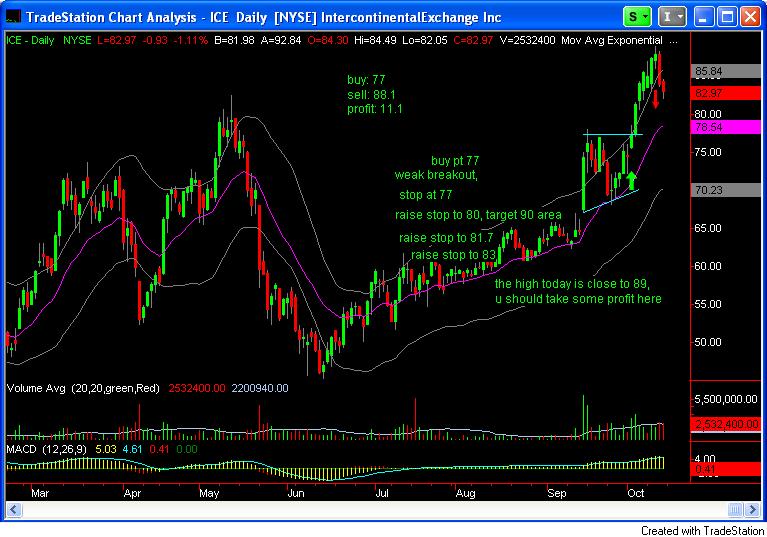Click the 'Oct' time axis label

tap(635, 493)
